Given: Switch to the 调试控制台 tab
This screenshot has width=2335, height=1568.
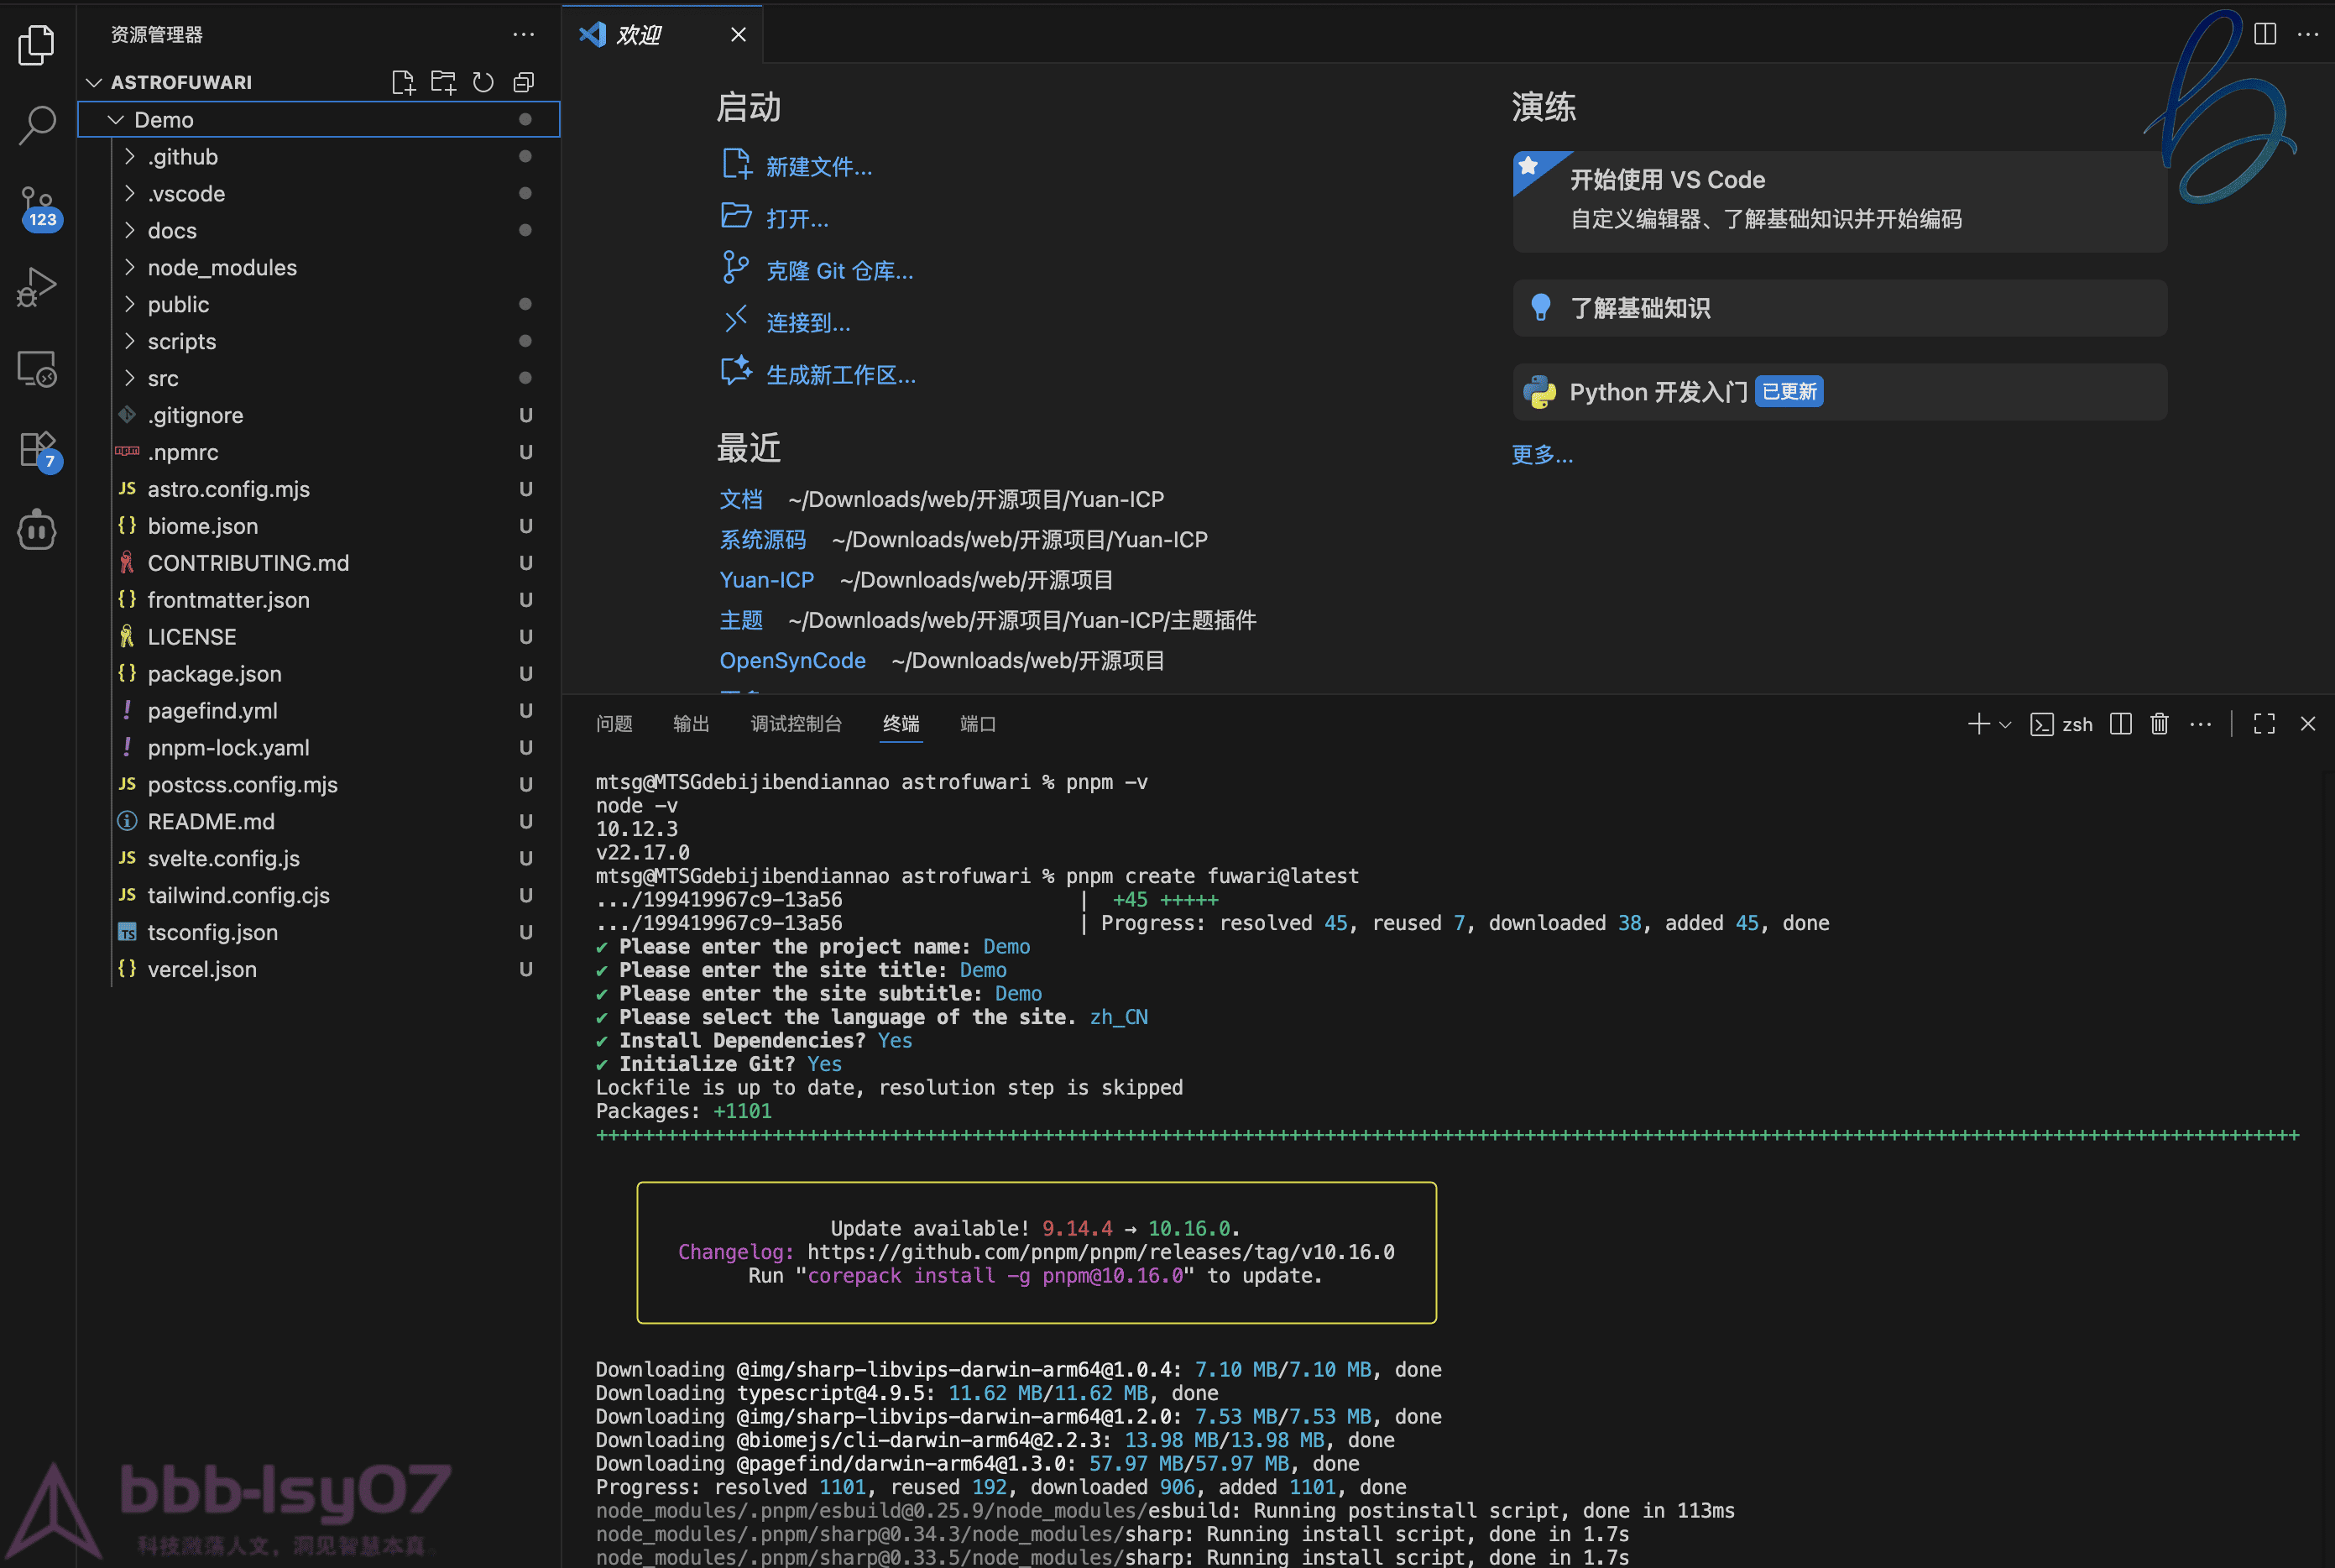Looking at the screenshot, I should (x=796, y=724).
